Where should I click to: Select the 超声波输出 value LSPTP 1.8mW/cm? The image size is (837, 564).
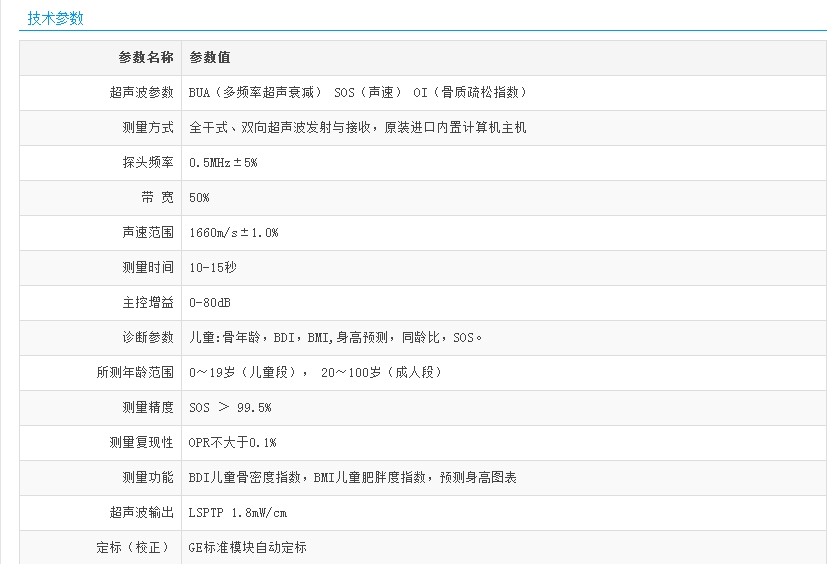[x=238, y=512]
